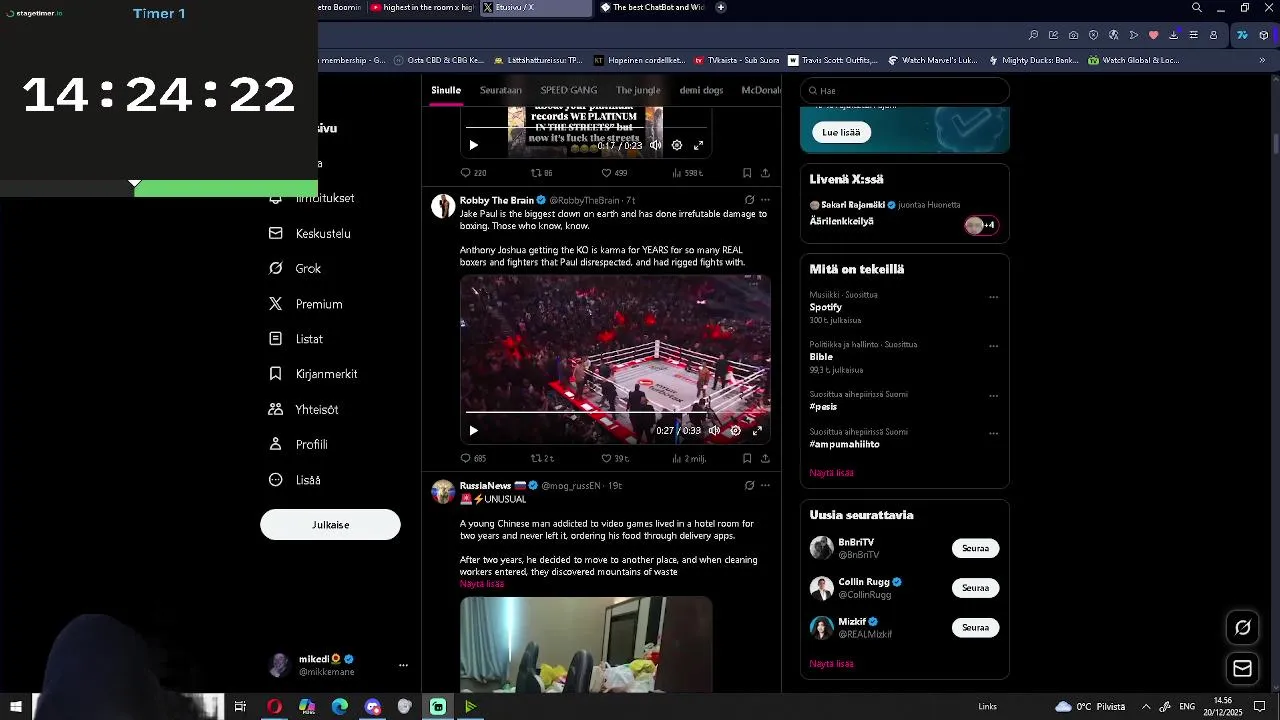Play the Jake Paul boxing video
1280x720 pixels.
(x=474, y=431)
